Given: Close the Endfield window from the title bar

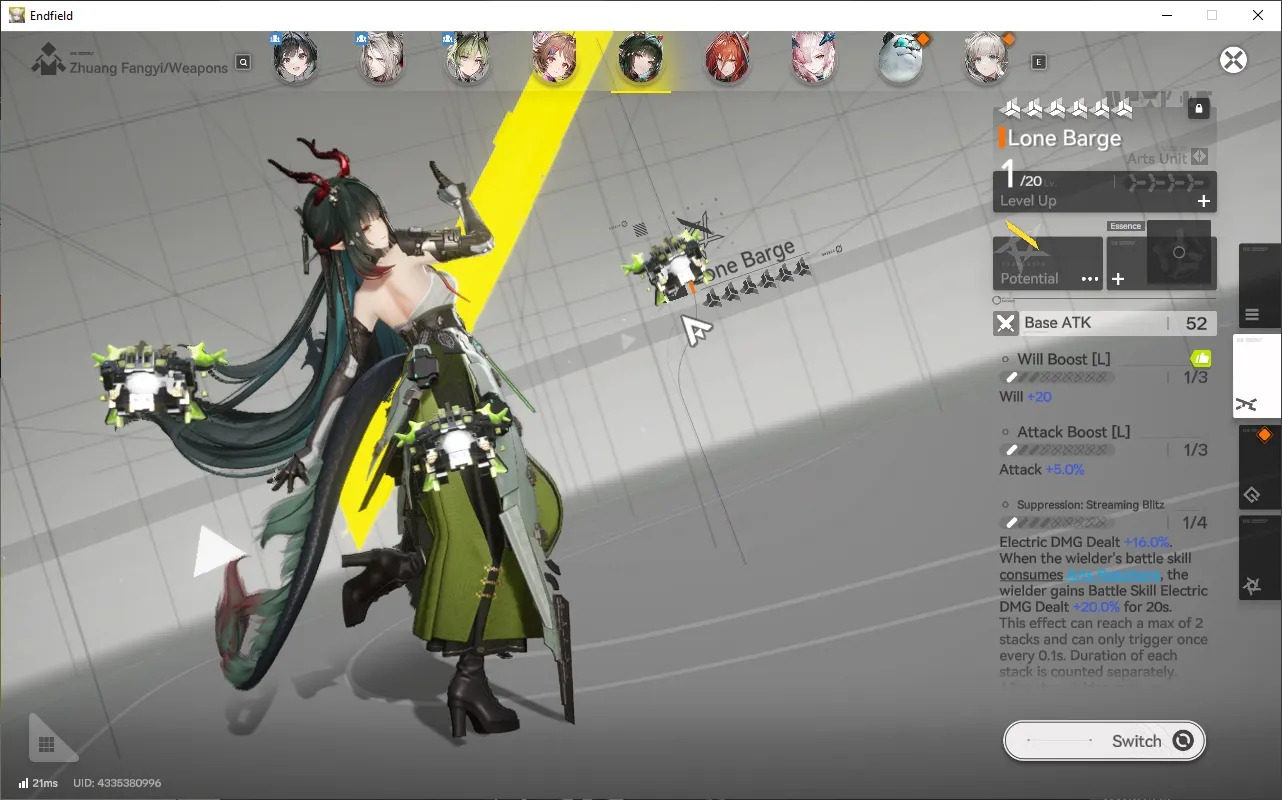Looking at the screenshot, I should point(1258,15).
